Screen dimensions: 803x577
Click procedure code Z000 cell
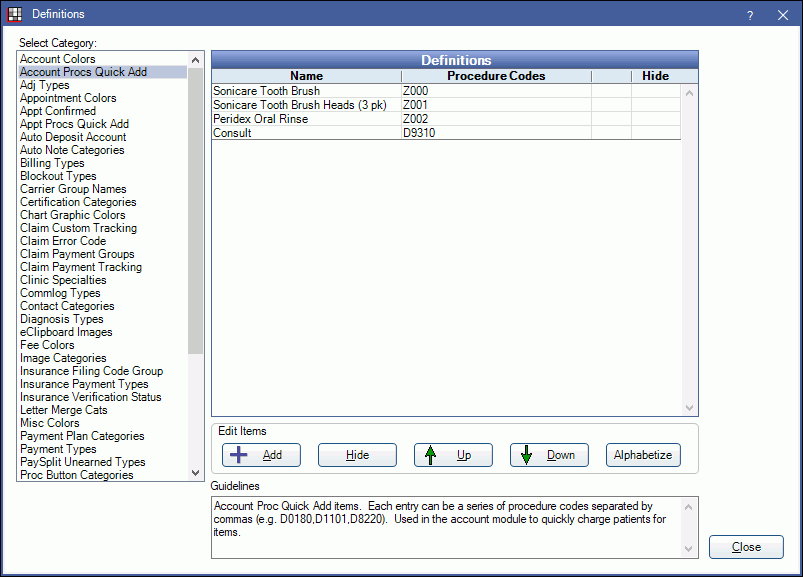496,91
